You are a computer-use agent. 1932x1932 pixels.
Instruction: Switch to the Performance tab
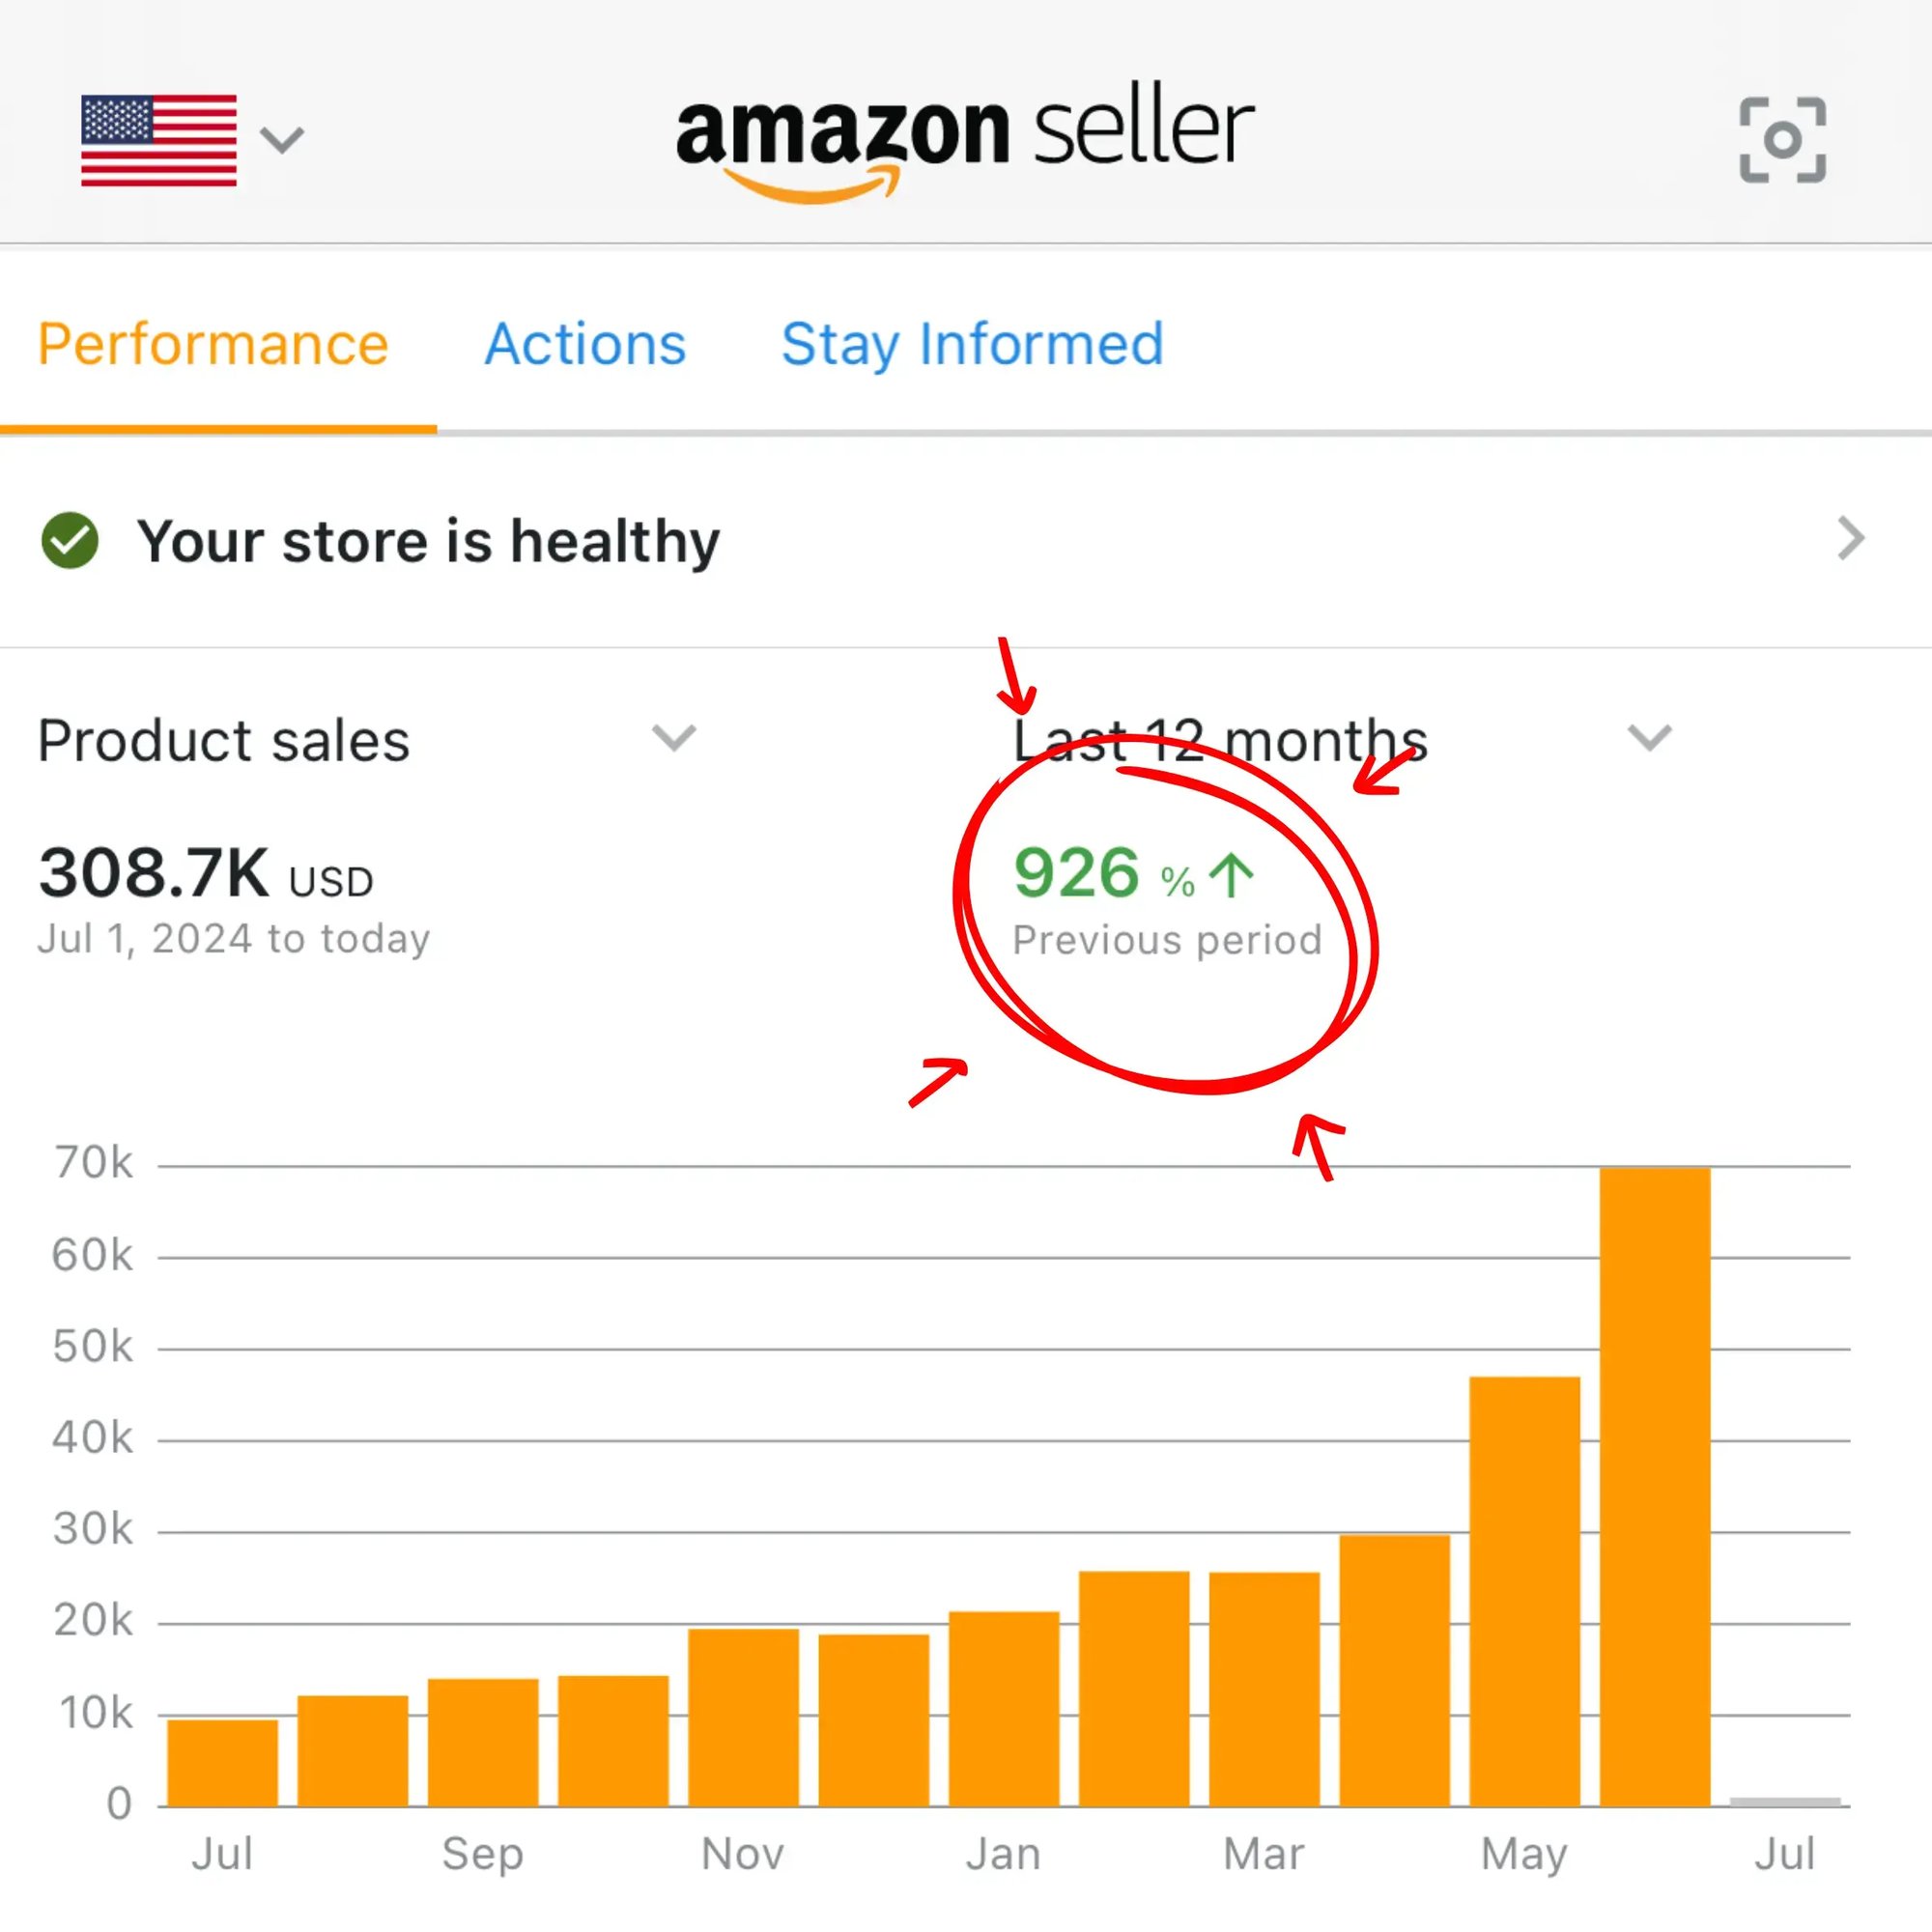[x=213, y=345]
